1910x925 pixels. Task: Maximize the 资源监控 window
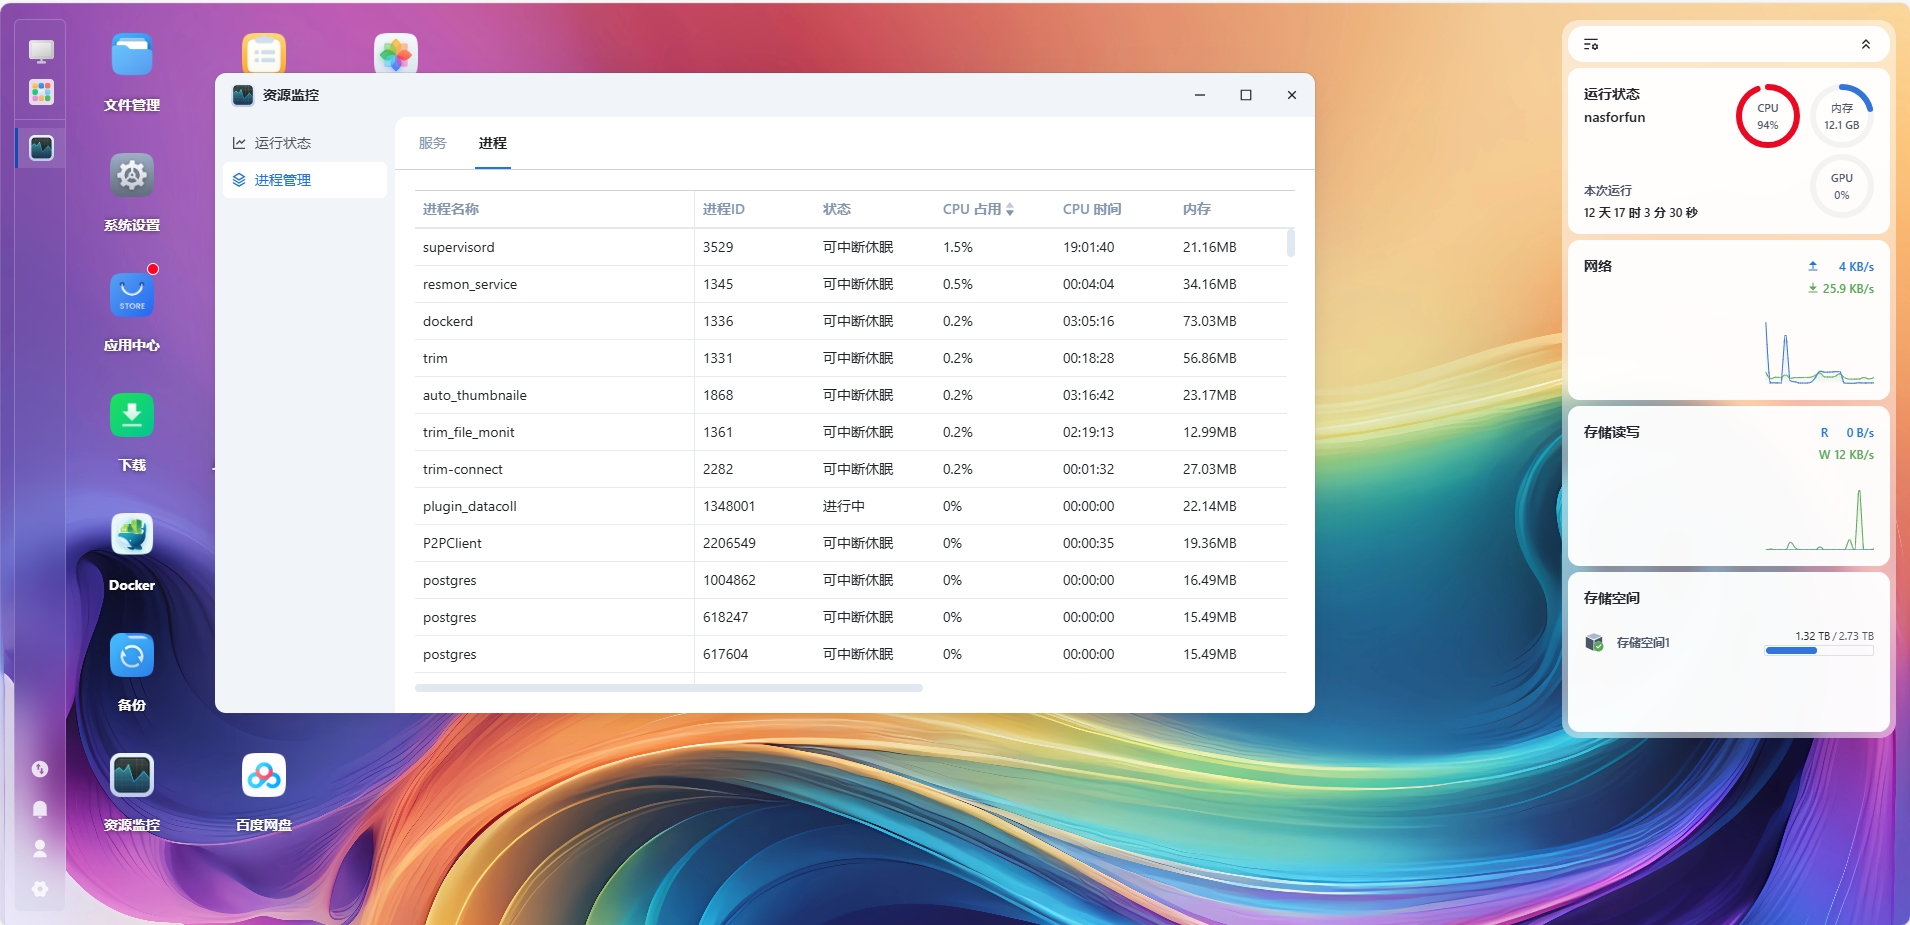(x=1246, y=95)
